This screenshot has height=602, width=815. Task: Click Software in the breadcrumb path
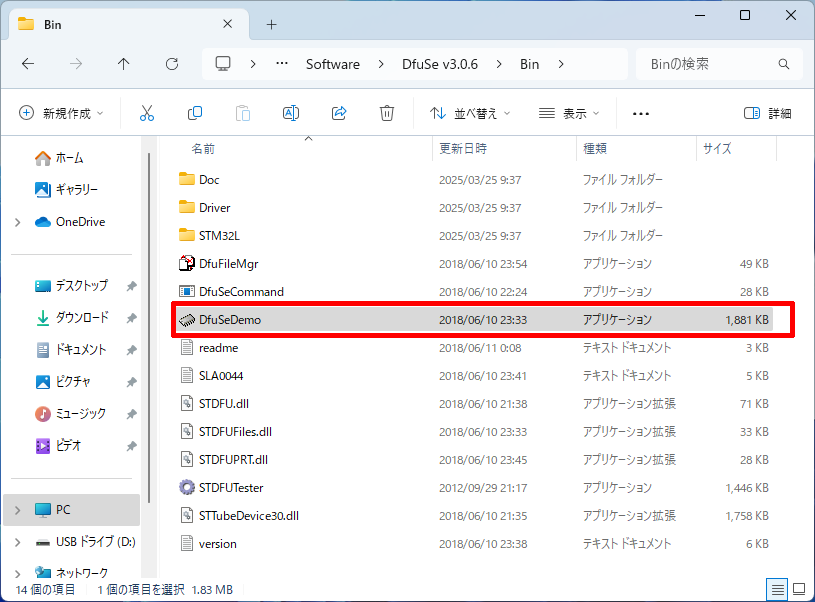pyautogui.click(x=333, y=64)
